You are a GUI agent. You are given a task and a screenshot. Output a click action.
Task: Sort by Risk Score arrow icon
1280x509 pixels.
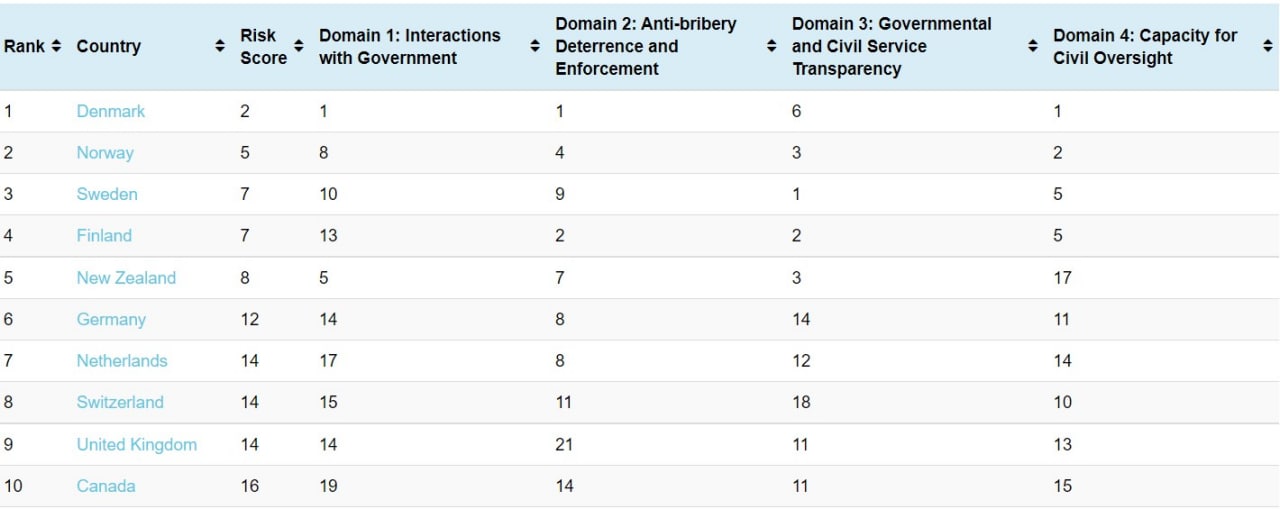[x=298, y=46]
